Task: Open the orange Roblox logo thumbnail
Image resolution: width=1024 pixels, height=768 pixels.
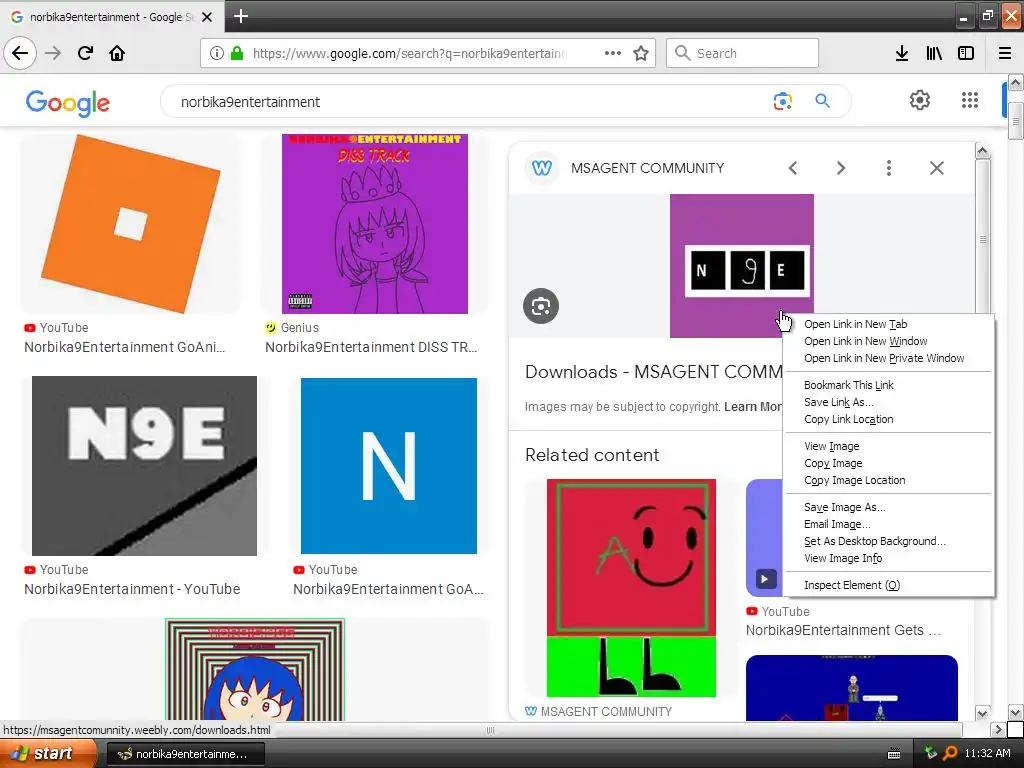Action: click(x=131, y=224)
